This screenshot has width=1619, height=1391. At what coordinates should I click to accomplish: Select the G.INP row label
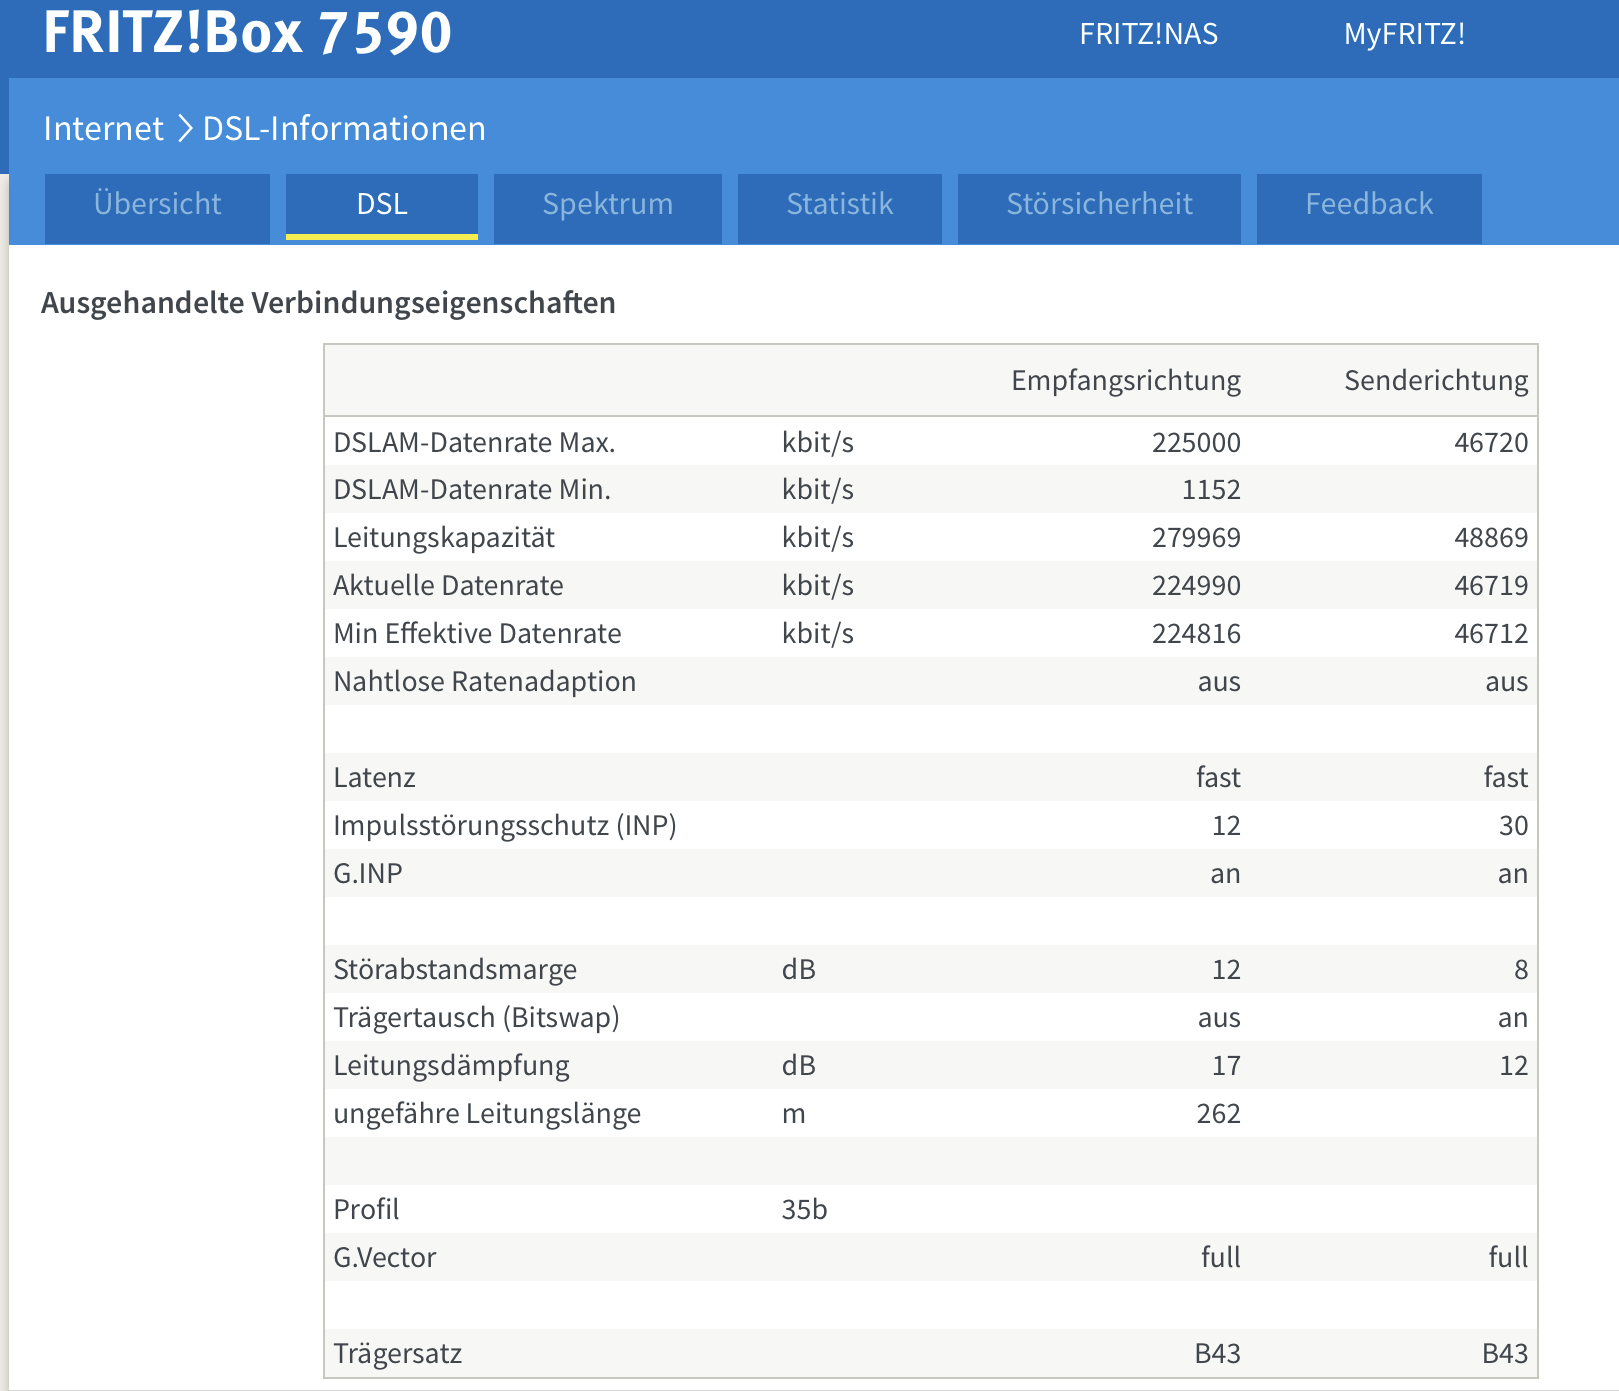(x=368, y=873)
